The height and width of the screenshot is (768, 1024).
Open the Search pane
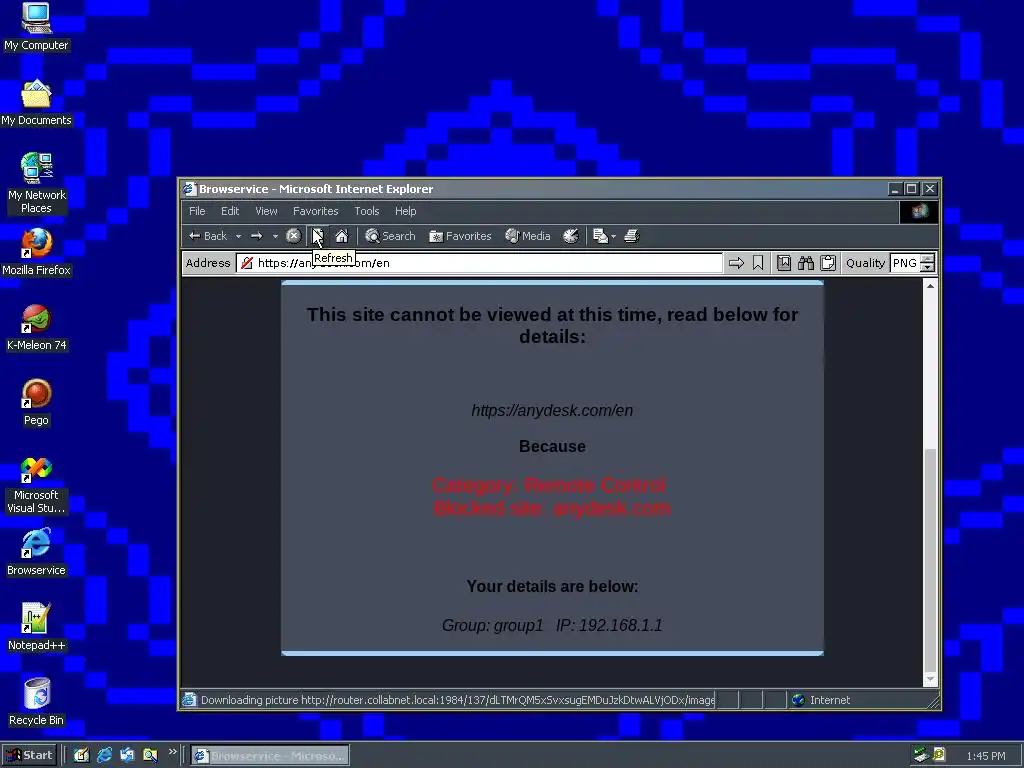[x=390, y=236]
